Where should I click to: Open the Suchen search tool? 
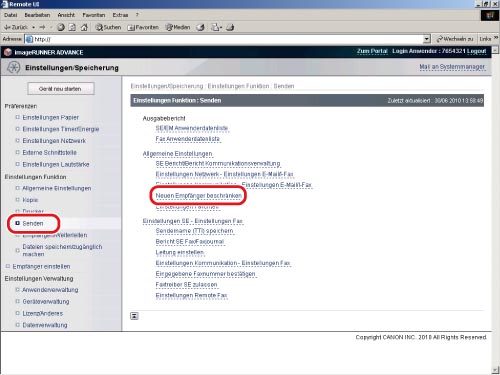point(108,27)
